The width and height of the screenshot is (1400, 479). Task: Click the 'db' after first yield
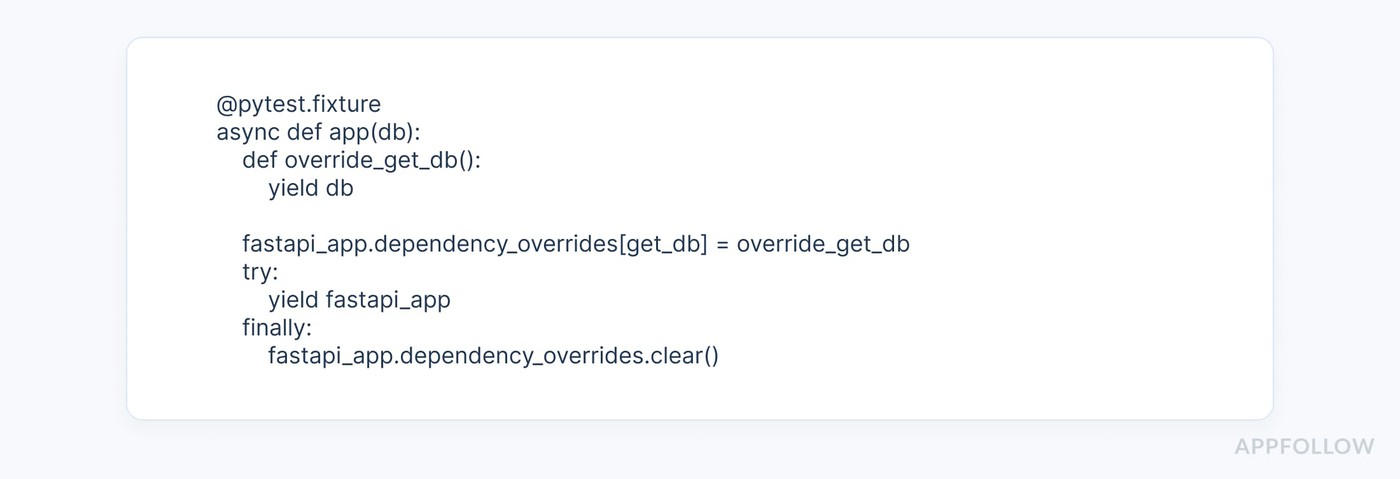coord(340,188)
